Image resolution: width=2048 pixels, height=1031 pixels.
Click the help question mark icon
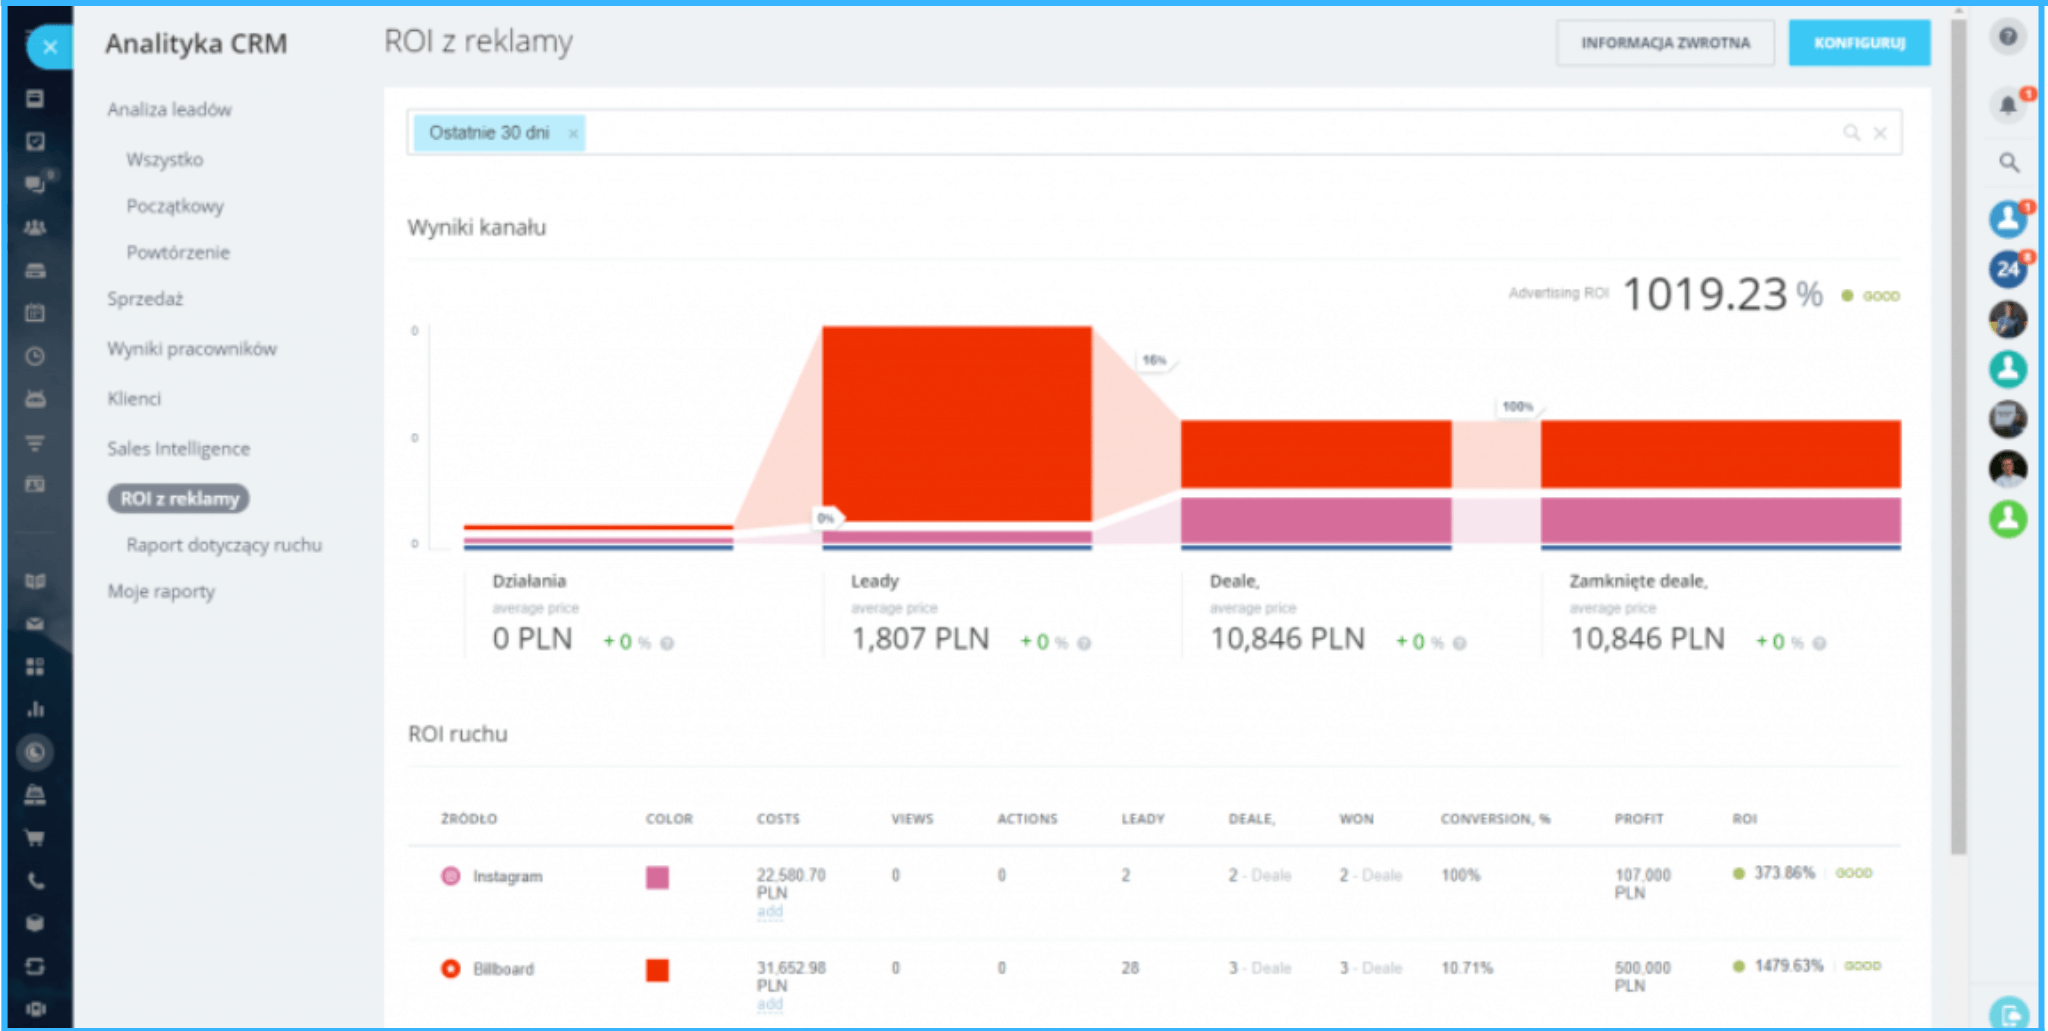[2007, 38]
